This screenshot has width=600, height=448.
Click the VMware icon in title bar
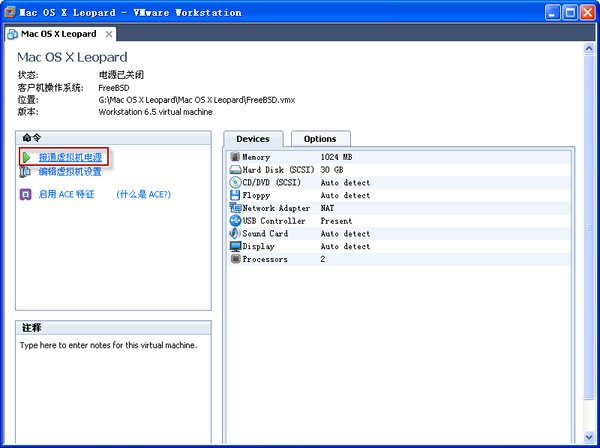pyautogui.click(x=10, y=12)
